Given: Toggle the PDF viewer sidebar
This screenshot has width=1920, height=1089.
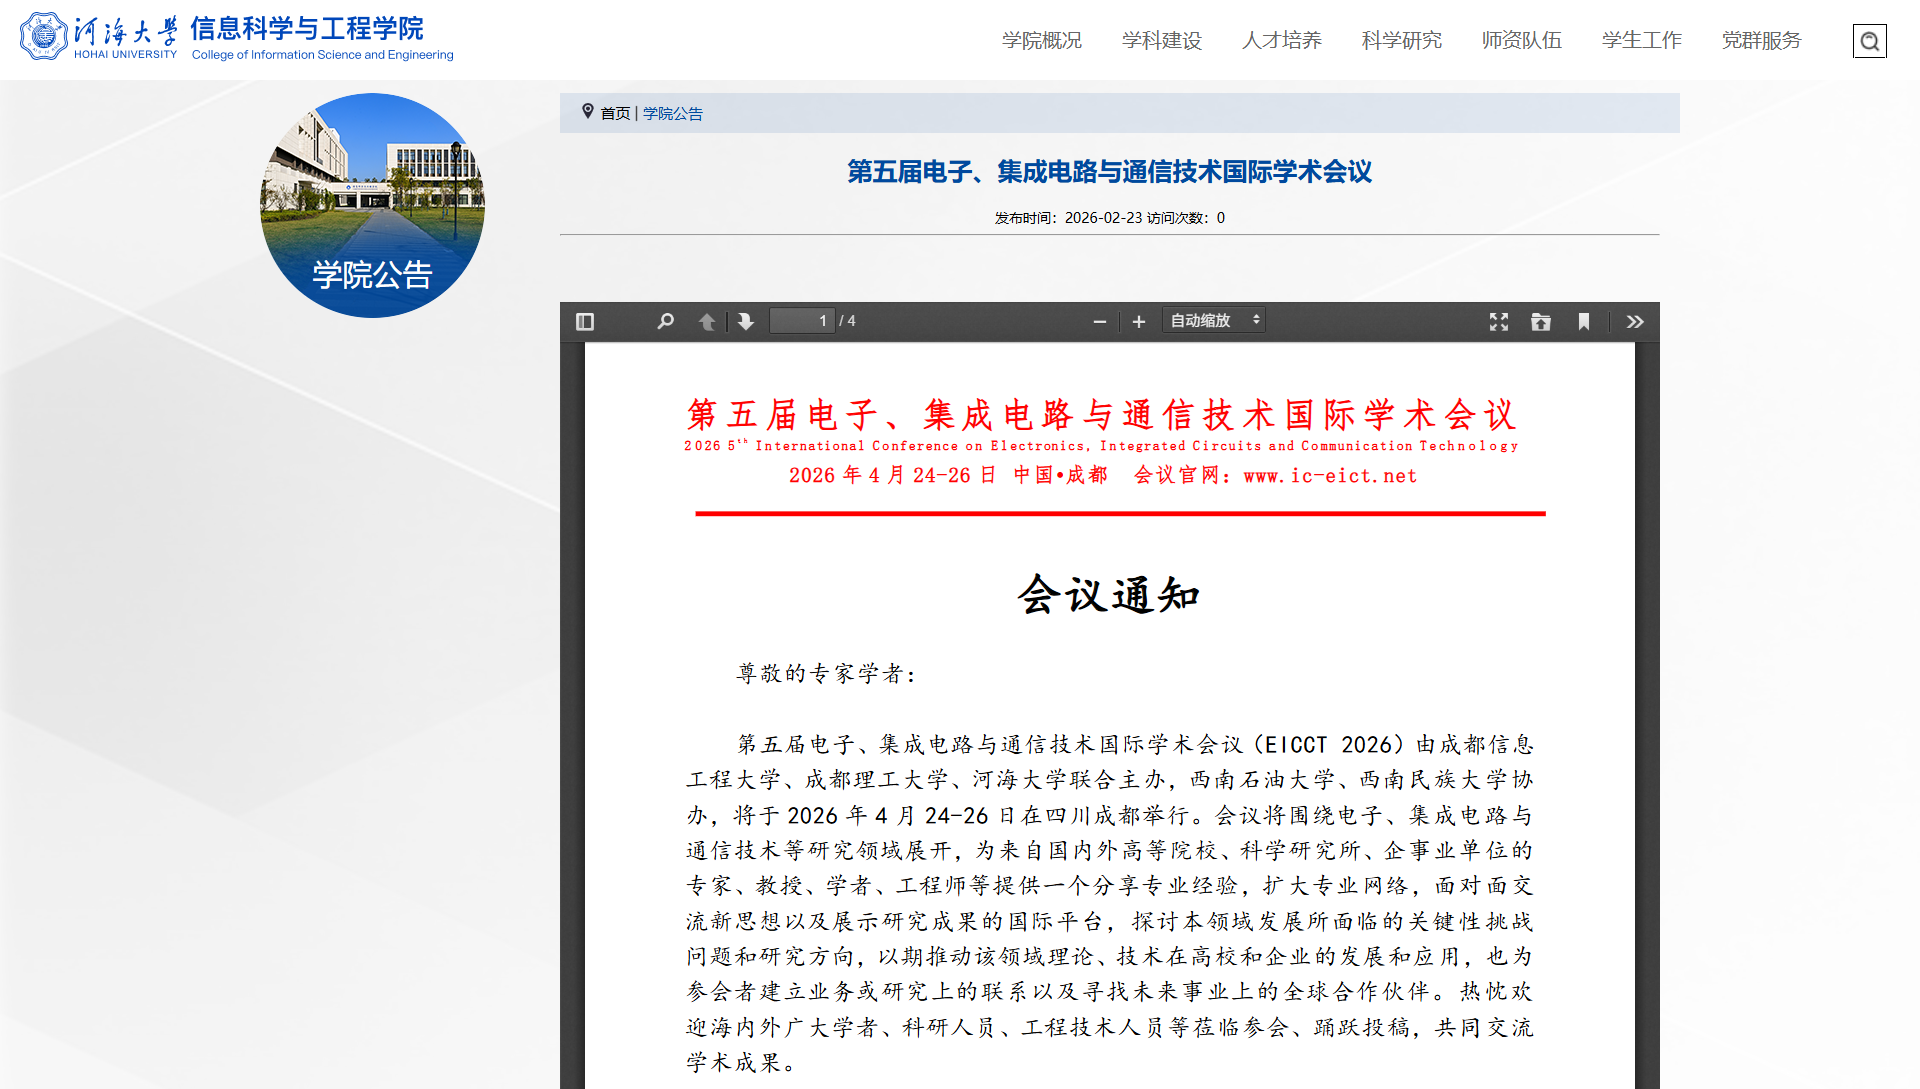Looking at the screenshot, I should (x=585, y=321).
